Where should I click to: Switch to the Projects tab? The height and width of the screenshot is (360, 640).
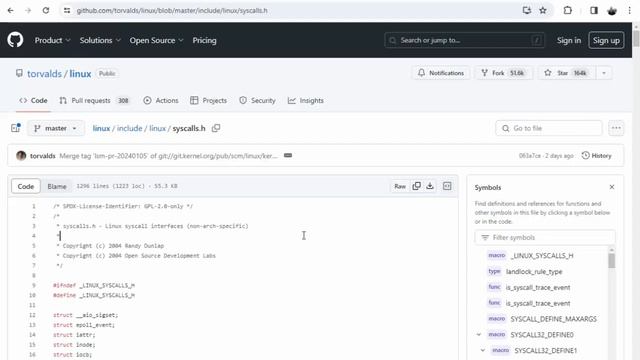[209, 100]
